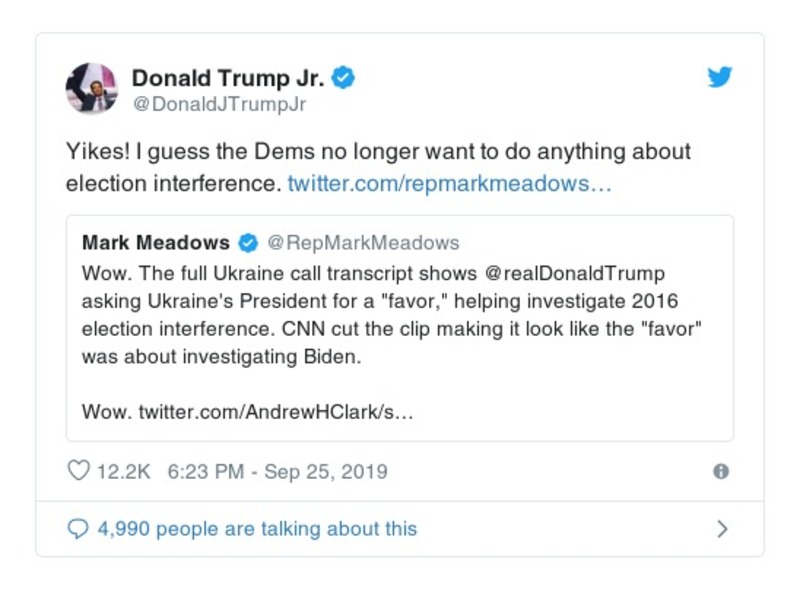Click Donald Trump Jr.'s profile avatar
This screenshot has height=607, width=800.
(x=92, y=88)
